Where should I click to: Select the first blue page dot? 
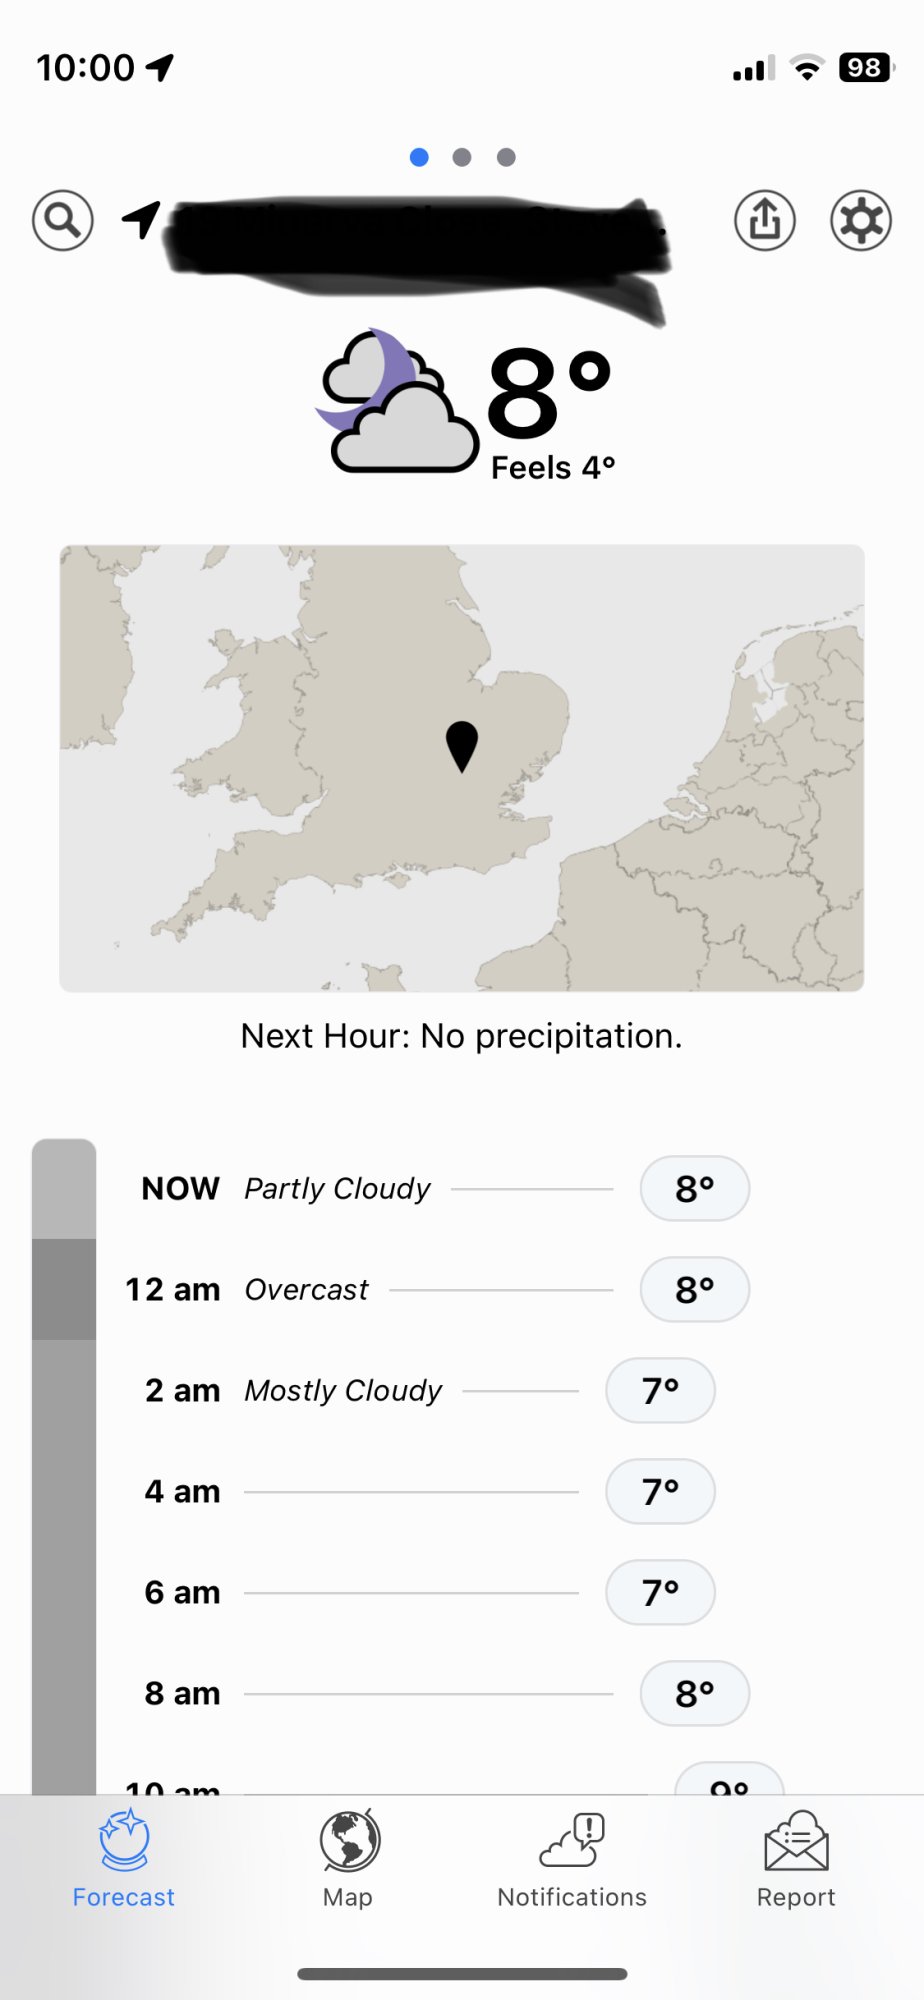(419, 157)
